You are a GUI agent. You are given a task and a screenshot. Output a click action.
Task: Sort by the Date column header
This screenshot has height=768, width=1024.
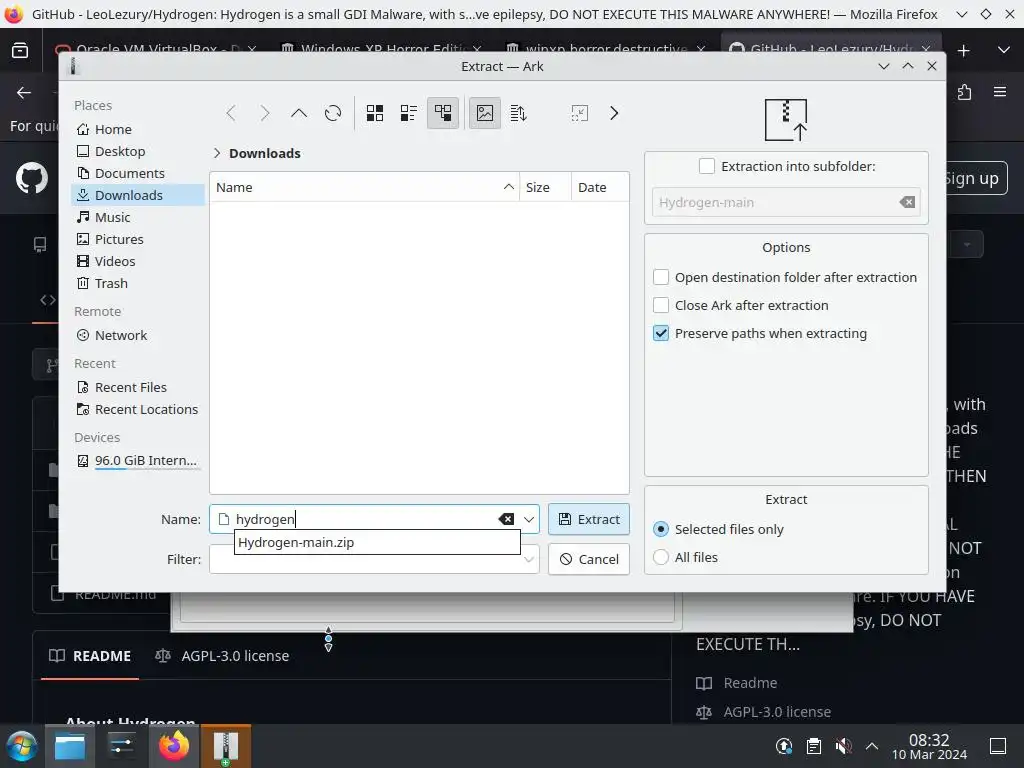click(600, 187)
